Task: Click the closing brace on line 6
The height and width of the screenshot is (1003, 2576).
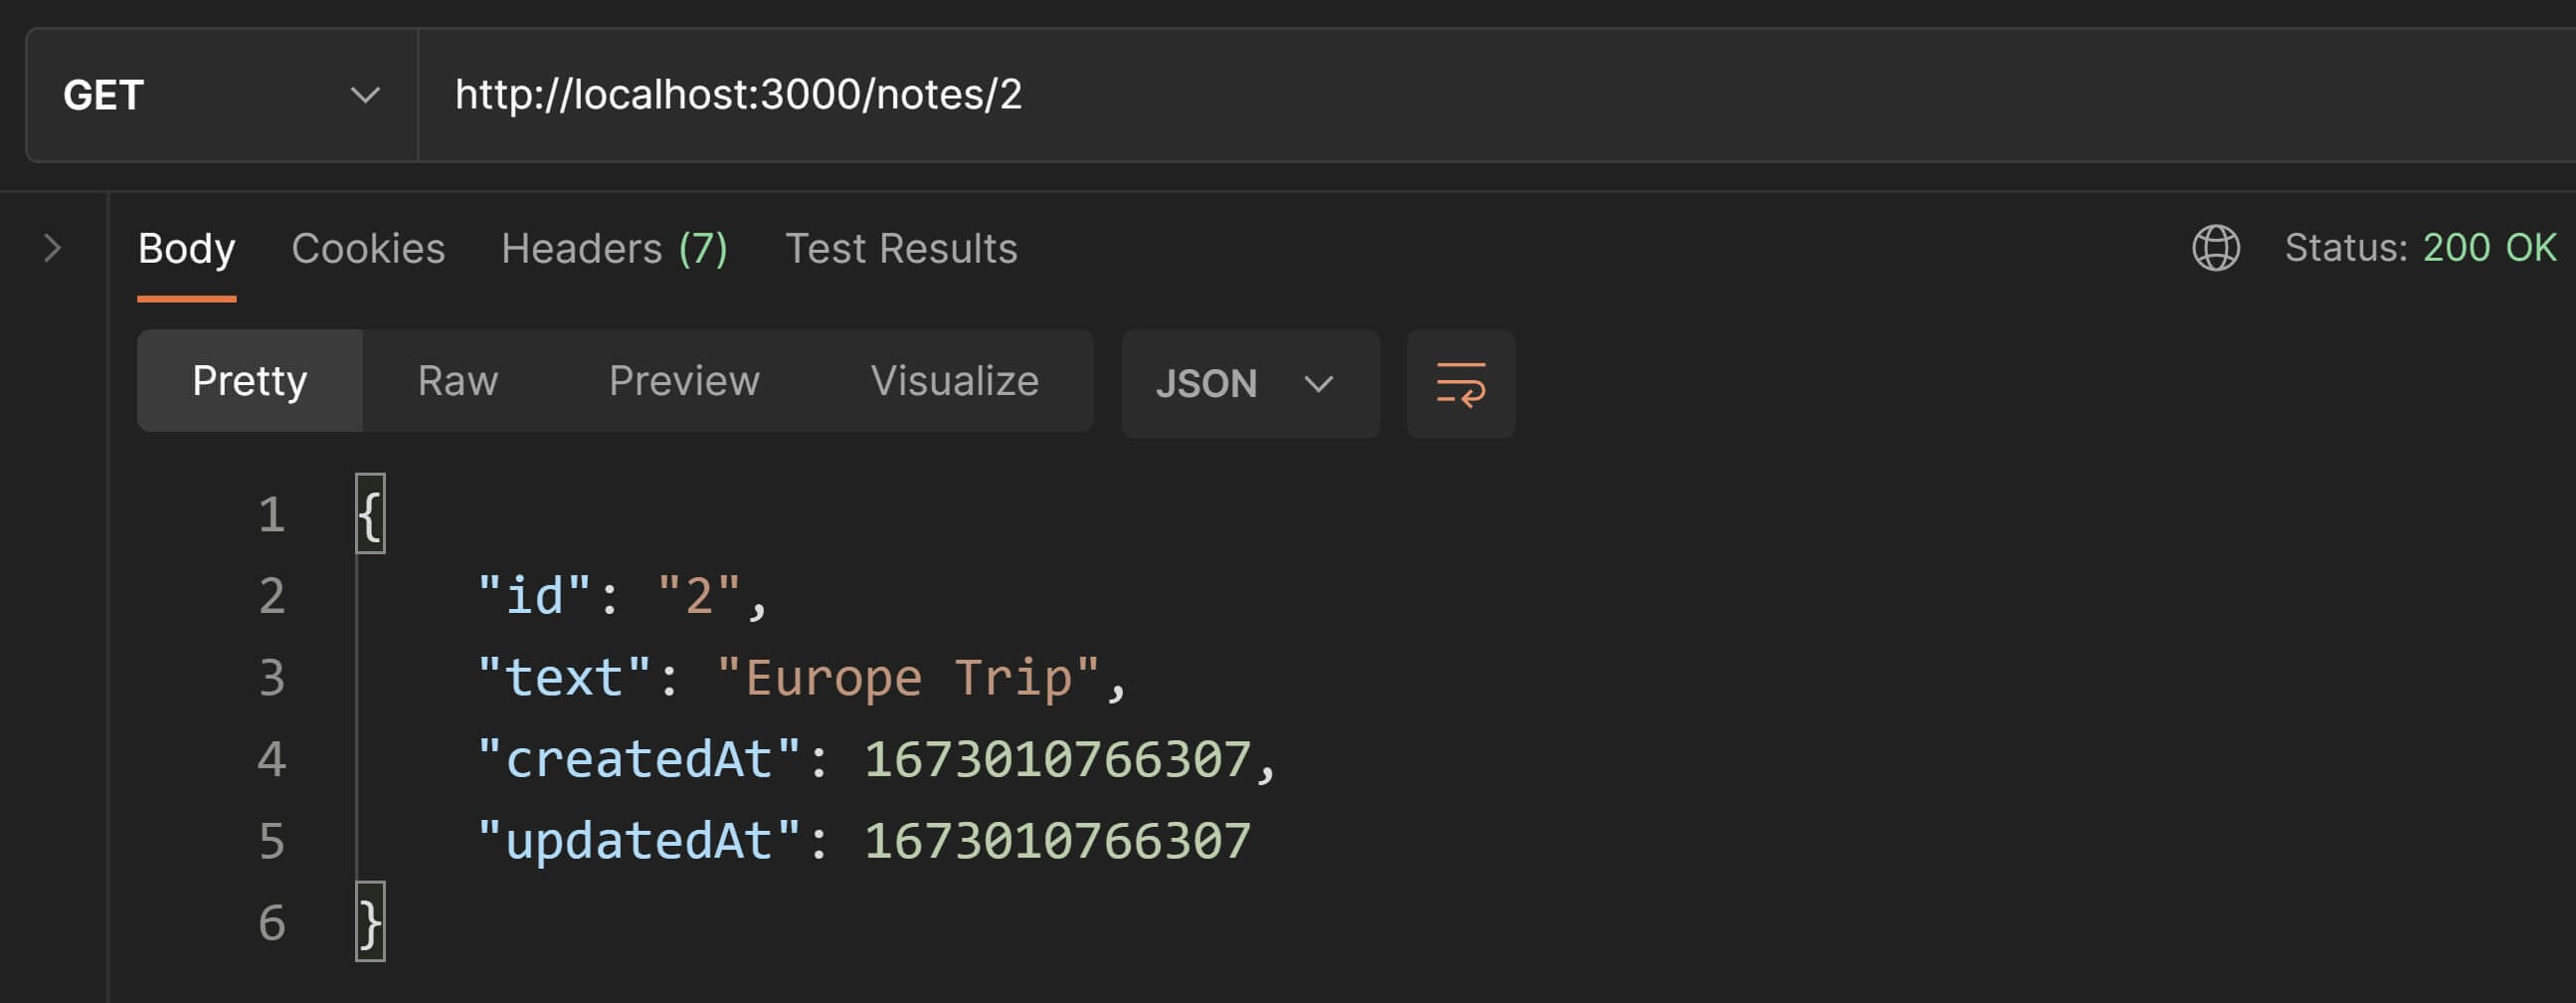Action: 370,922
